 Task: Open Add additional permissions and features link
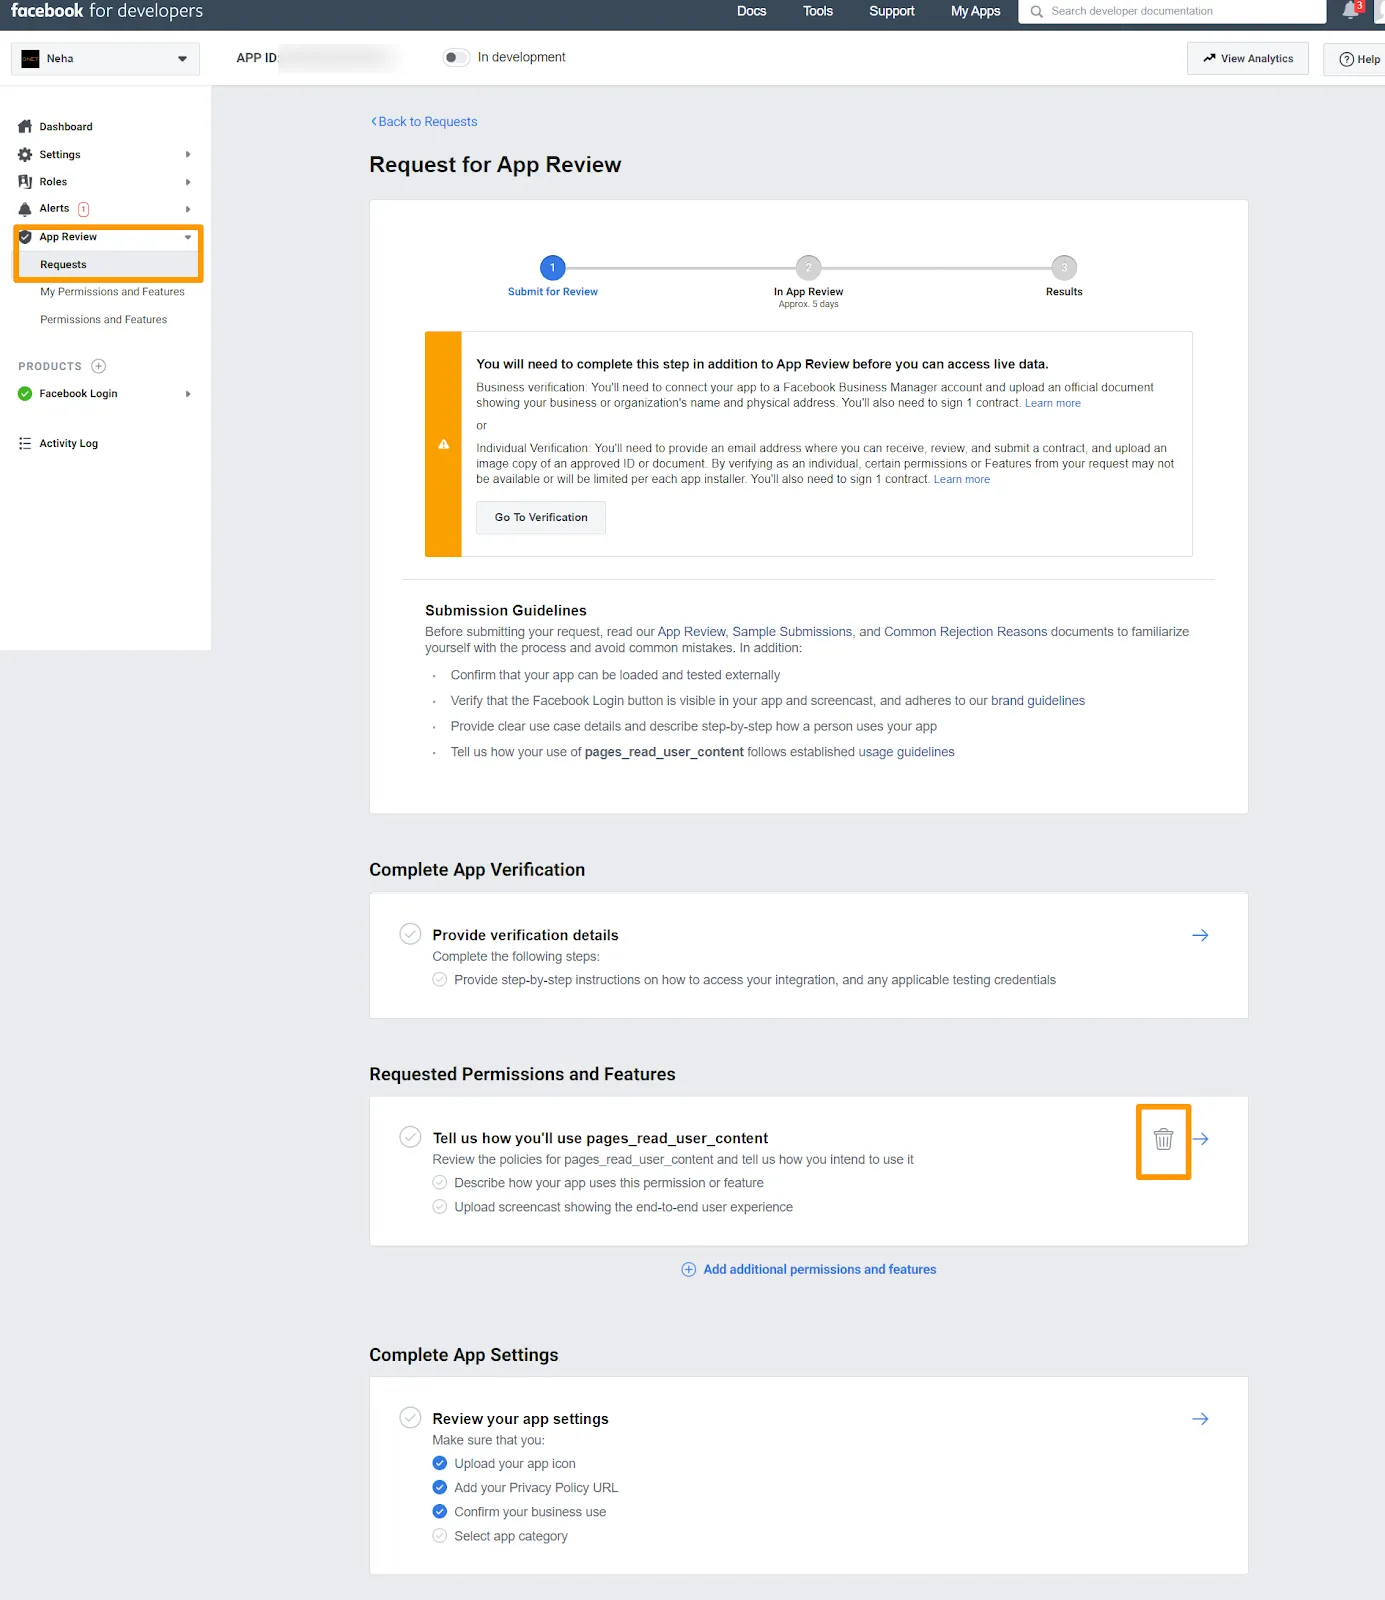click(x=820, y=1270)
